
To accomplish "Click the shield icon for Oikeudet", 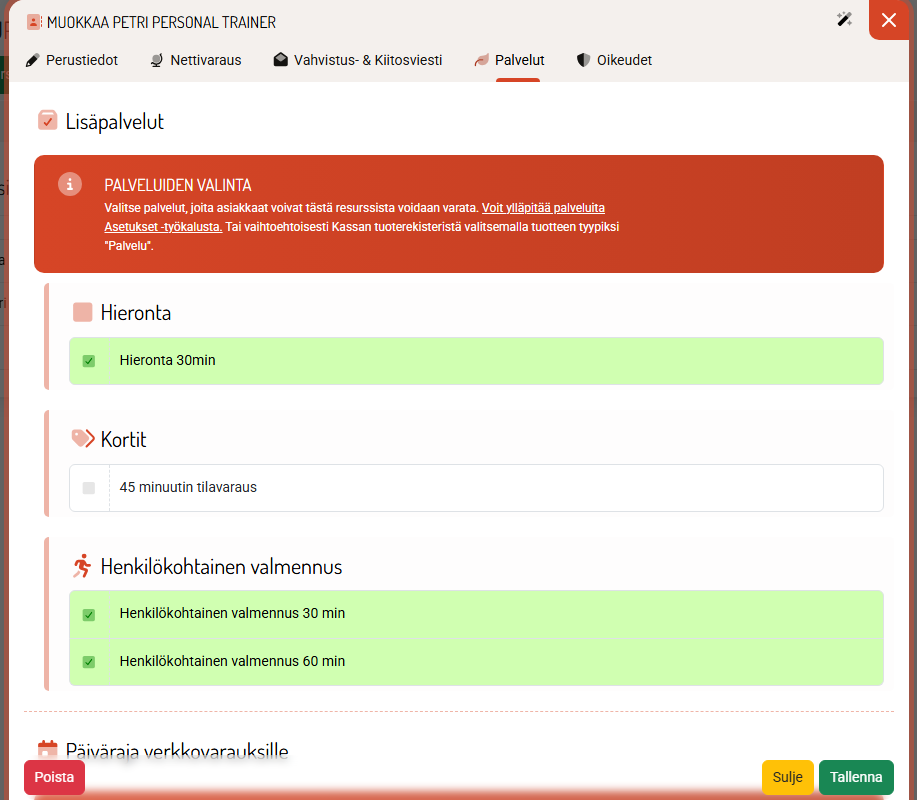I will click(x=583, y=60).
